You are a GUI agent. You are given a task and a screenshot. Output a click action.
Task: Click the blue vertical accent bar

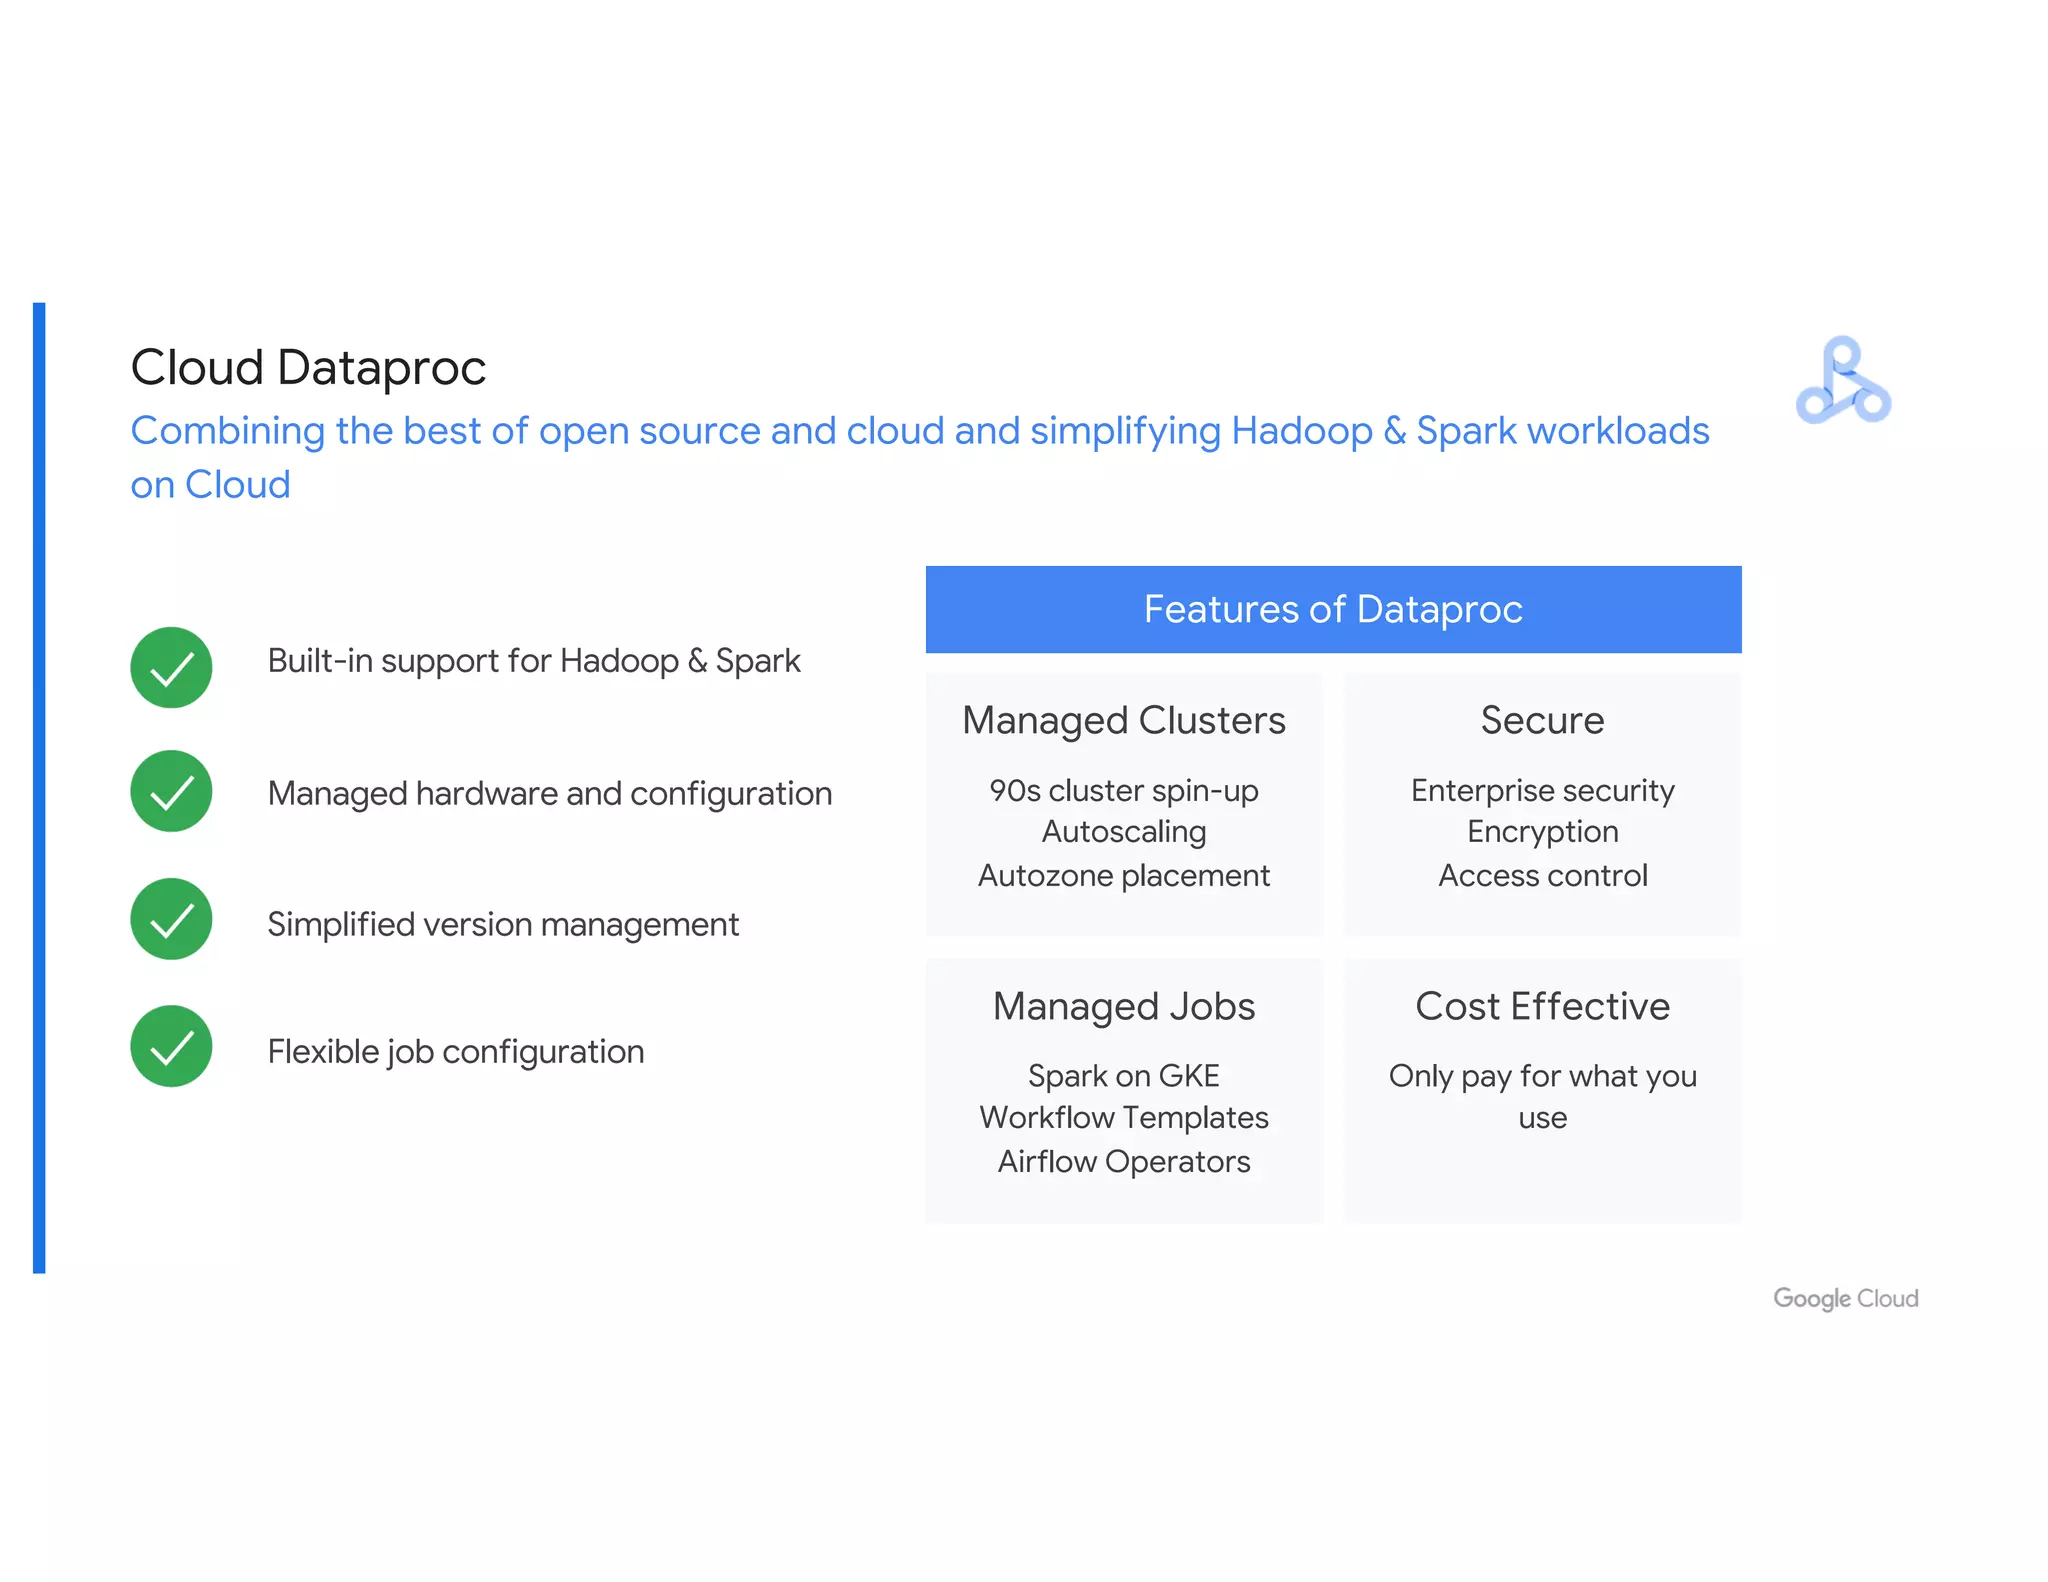coord(39,787)
